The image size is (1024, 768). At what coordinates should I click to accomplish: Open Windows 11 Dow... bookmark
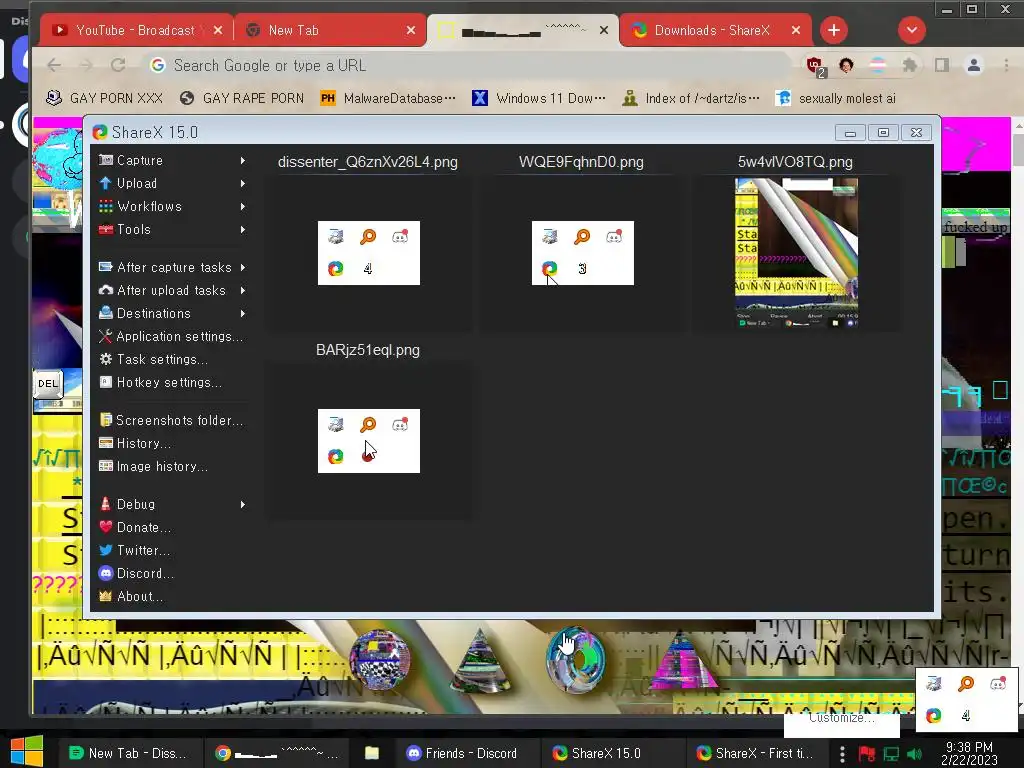[539, 99]
